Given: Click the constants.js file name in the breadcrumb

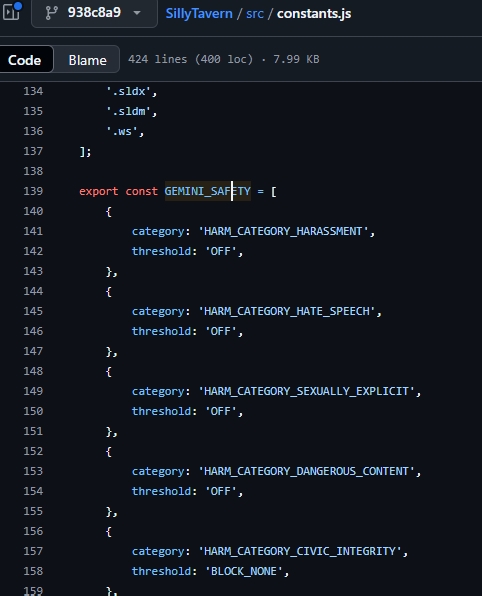Looking at the screenshot, I should [314, 14].
